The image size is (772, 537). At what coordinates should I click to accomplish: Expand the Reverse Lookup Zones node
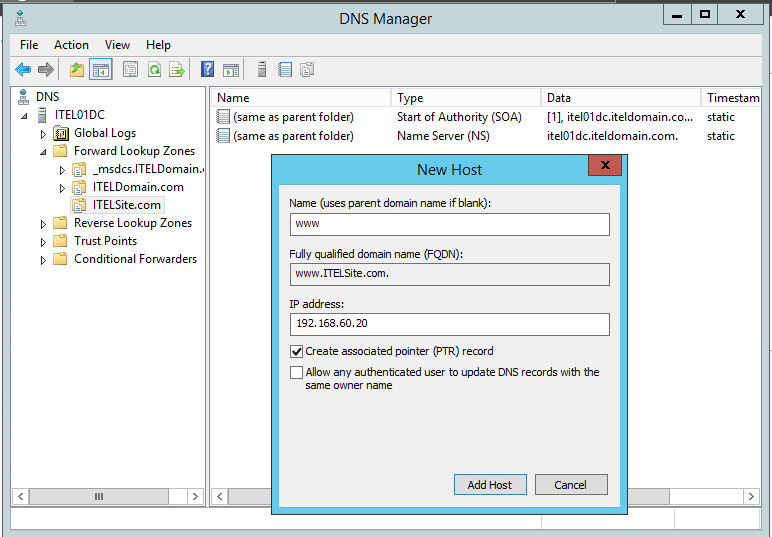pos(43,224)
